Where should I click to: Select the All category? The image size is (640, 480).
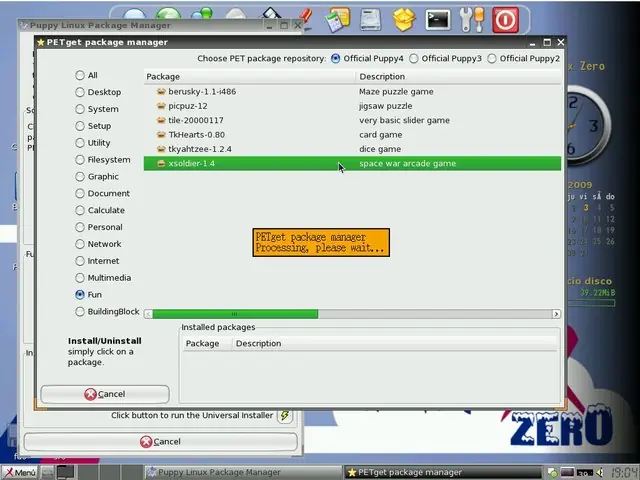pyautogui.click(x=86, y=75)
